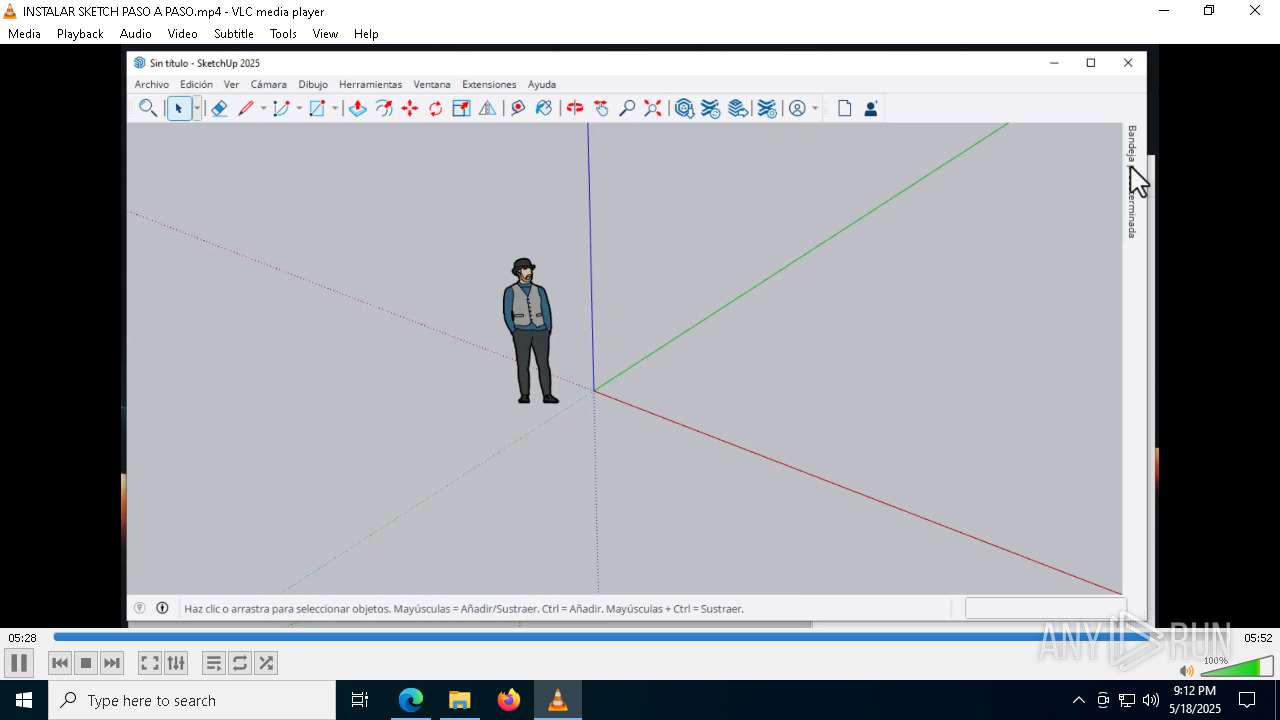Toggle VLC fullscreen mode
The image size is (1280, 720).
pos(149,663)
